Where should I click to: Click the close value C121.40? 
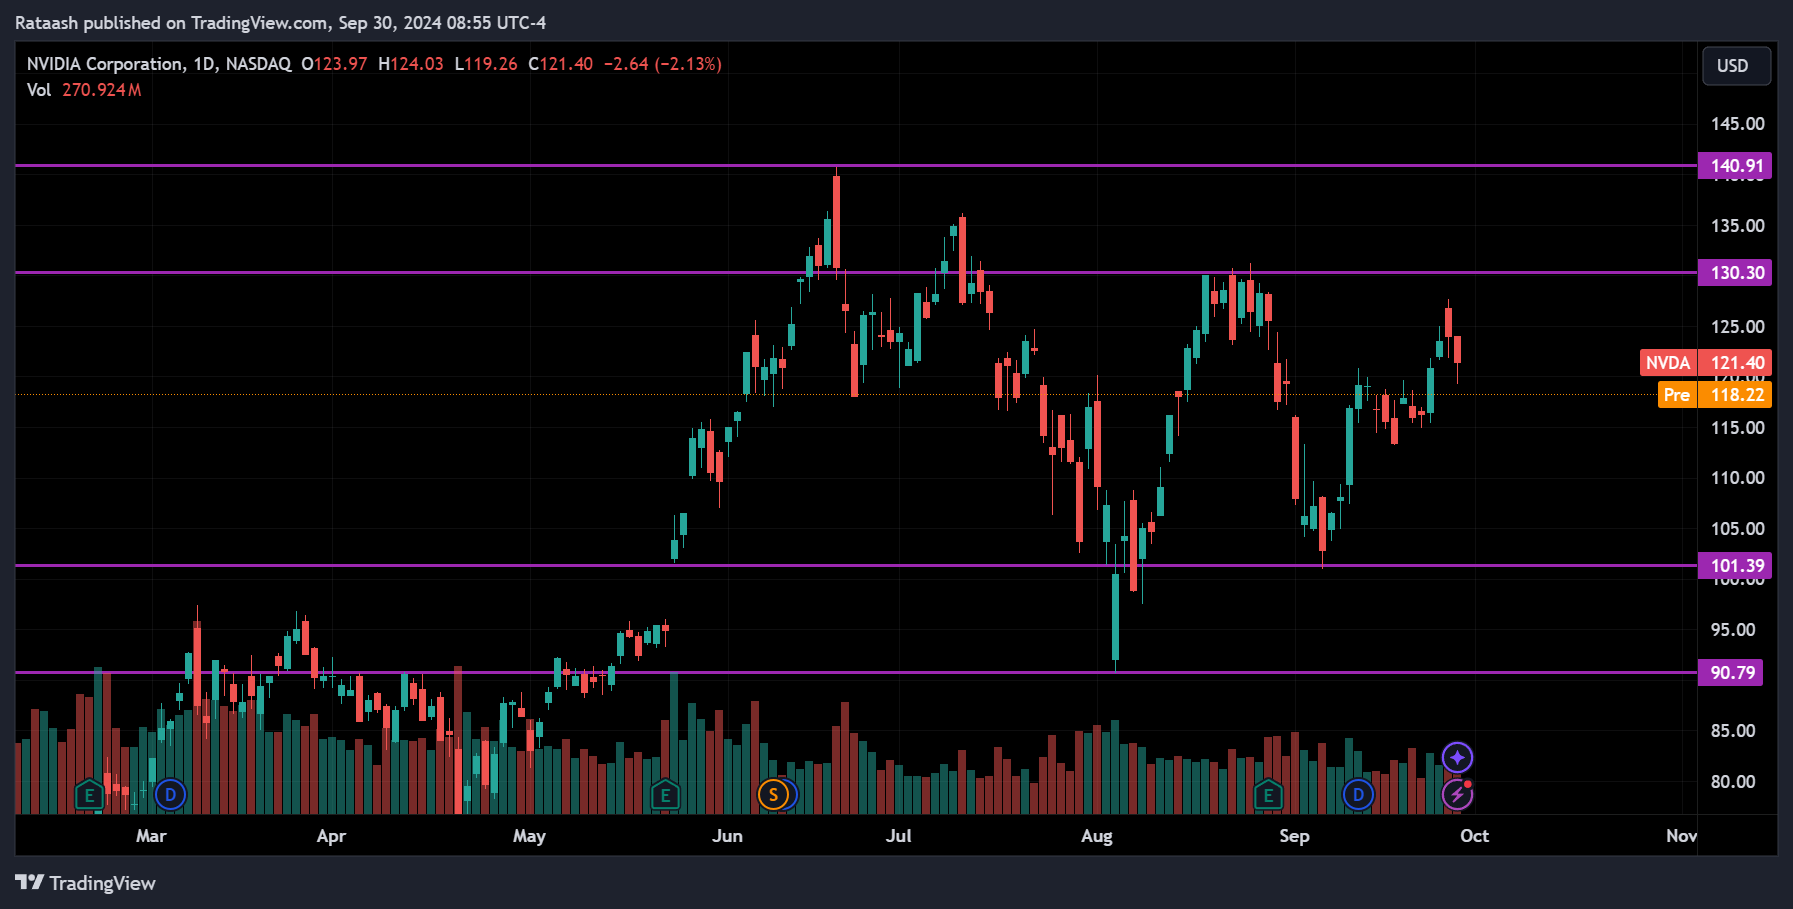click(x=560, y=64)
